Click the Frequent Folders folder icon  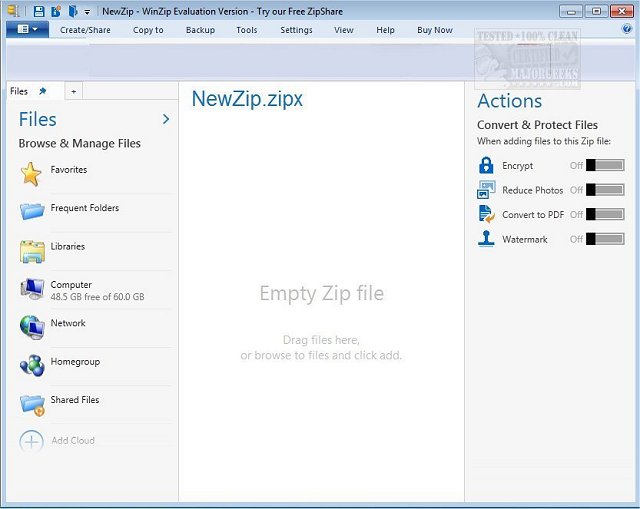click(32, 211)
